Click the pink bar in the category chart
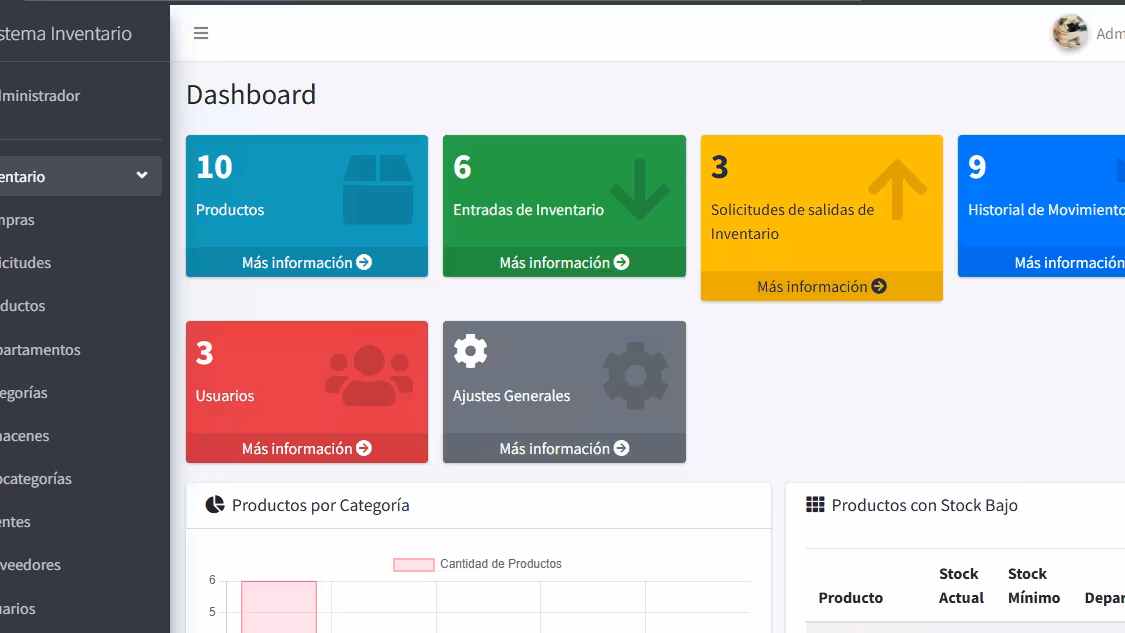This screenshot has width=1125, height=633. pos(279,607)
